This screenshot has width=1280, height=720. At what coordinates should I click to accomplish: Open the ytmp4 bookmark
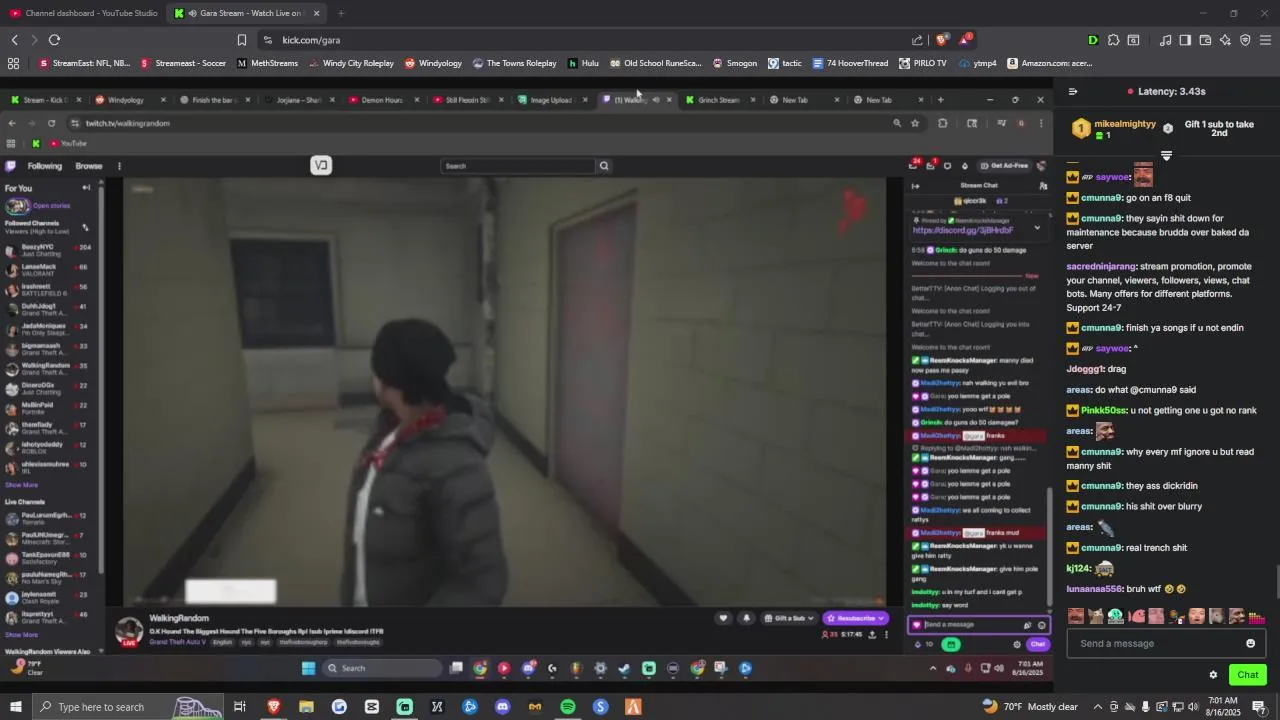click(x=977, y=63)
